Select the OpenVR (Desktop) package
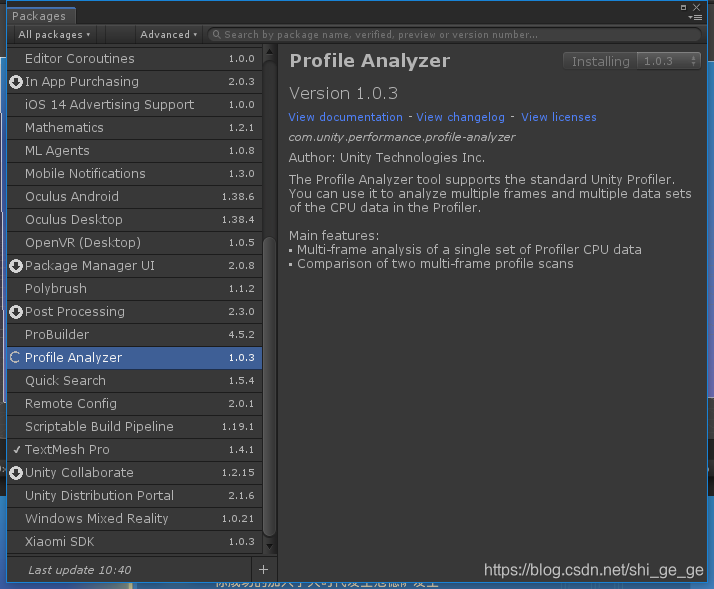Image resolution: width=714 pixels, height=589 pixels. pos(135,243)
